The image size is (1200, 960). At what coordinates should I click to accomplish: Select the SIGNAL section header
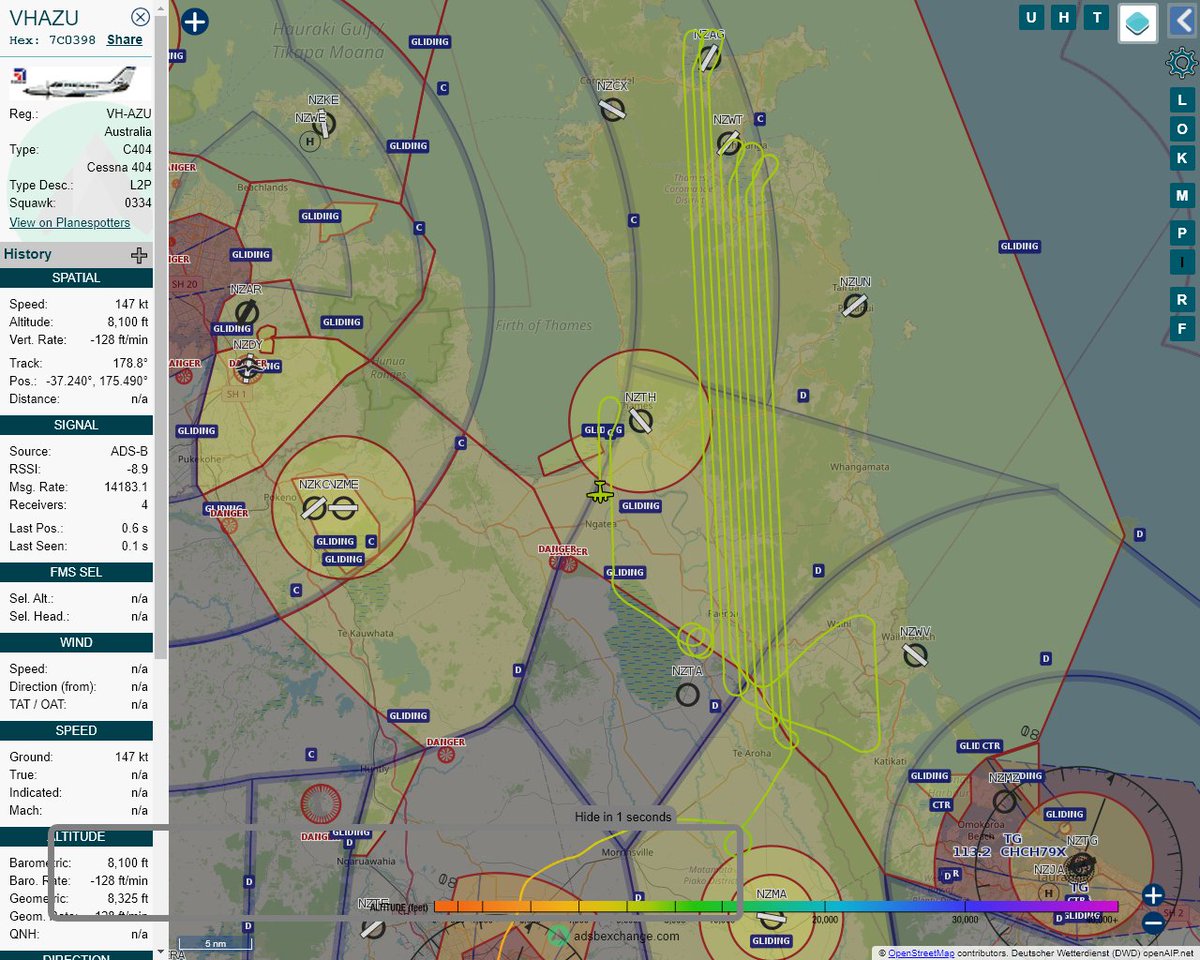pyautogui.click(x=76, y=425)
